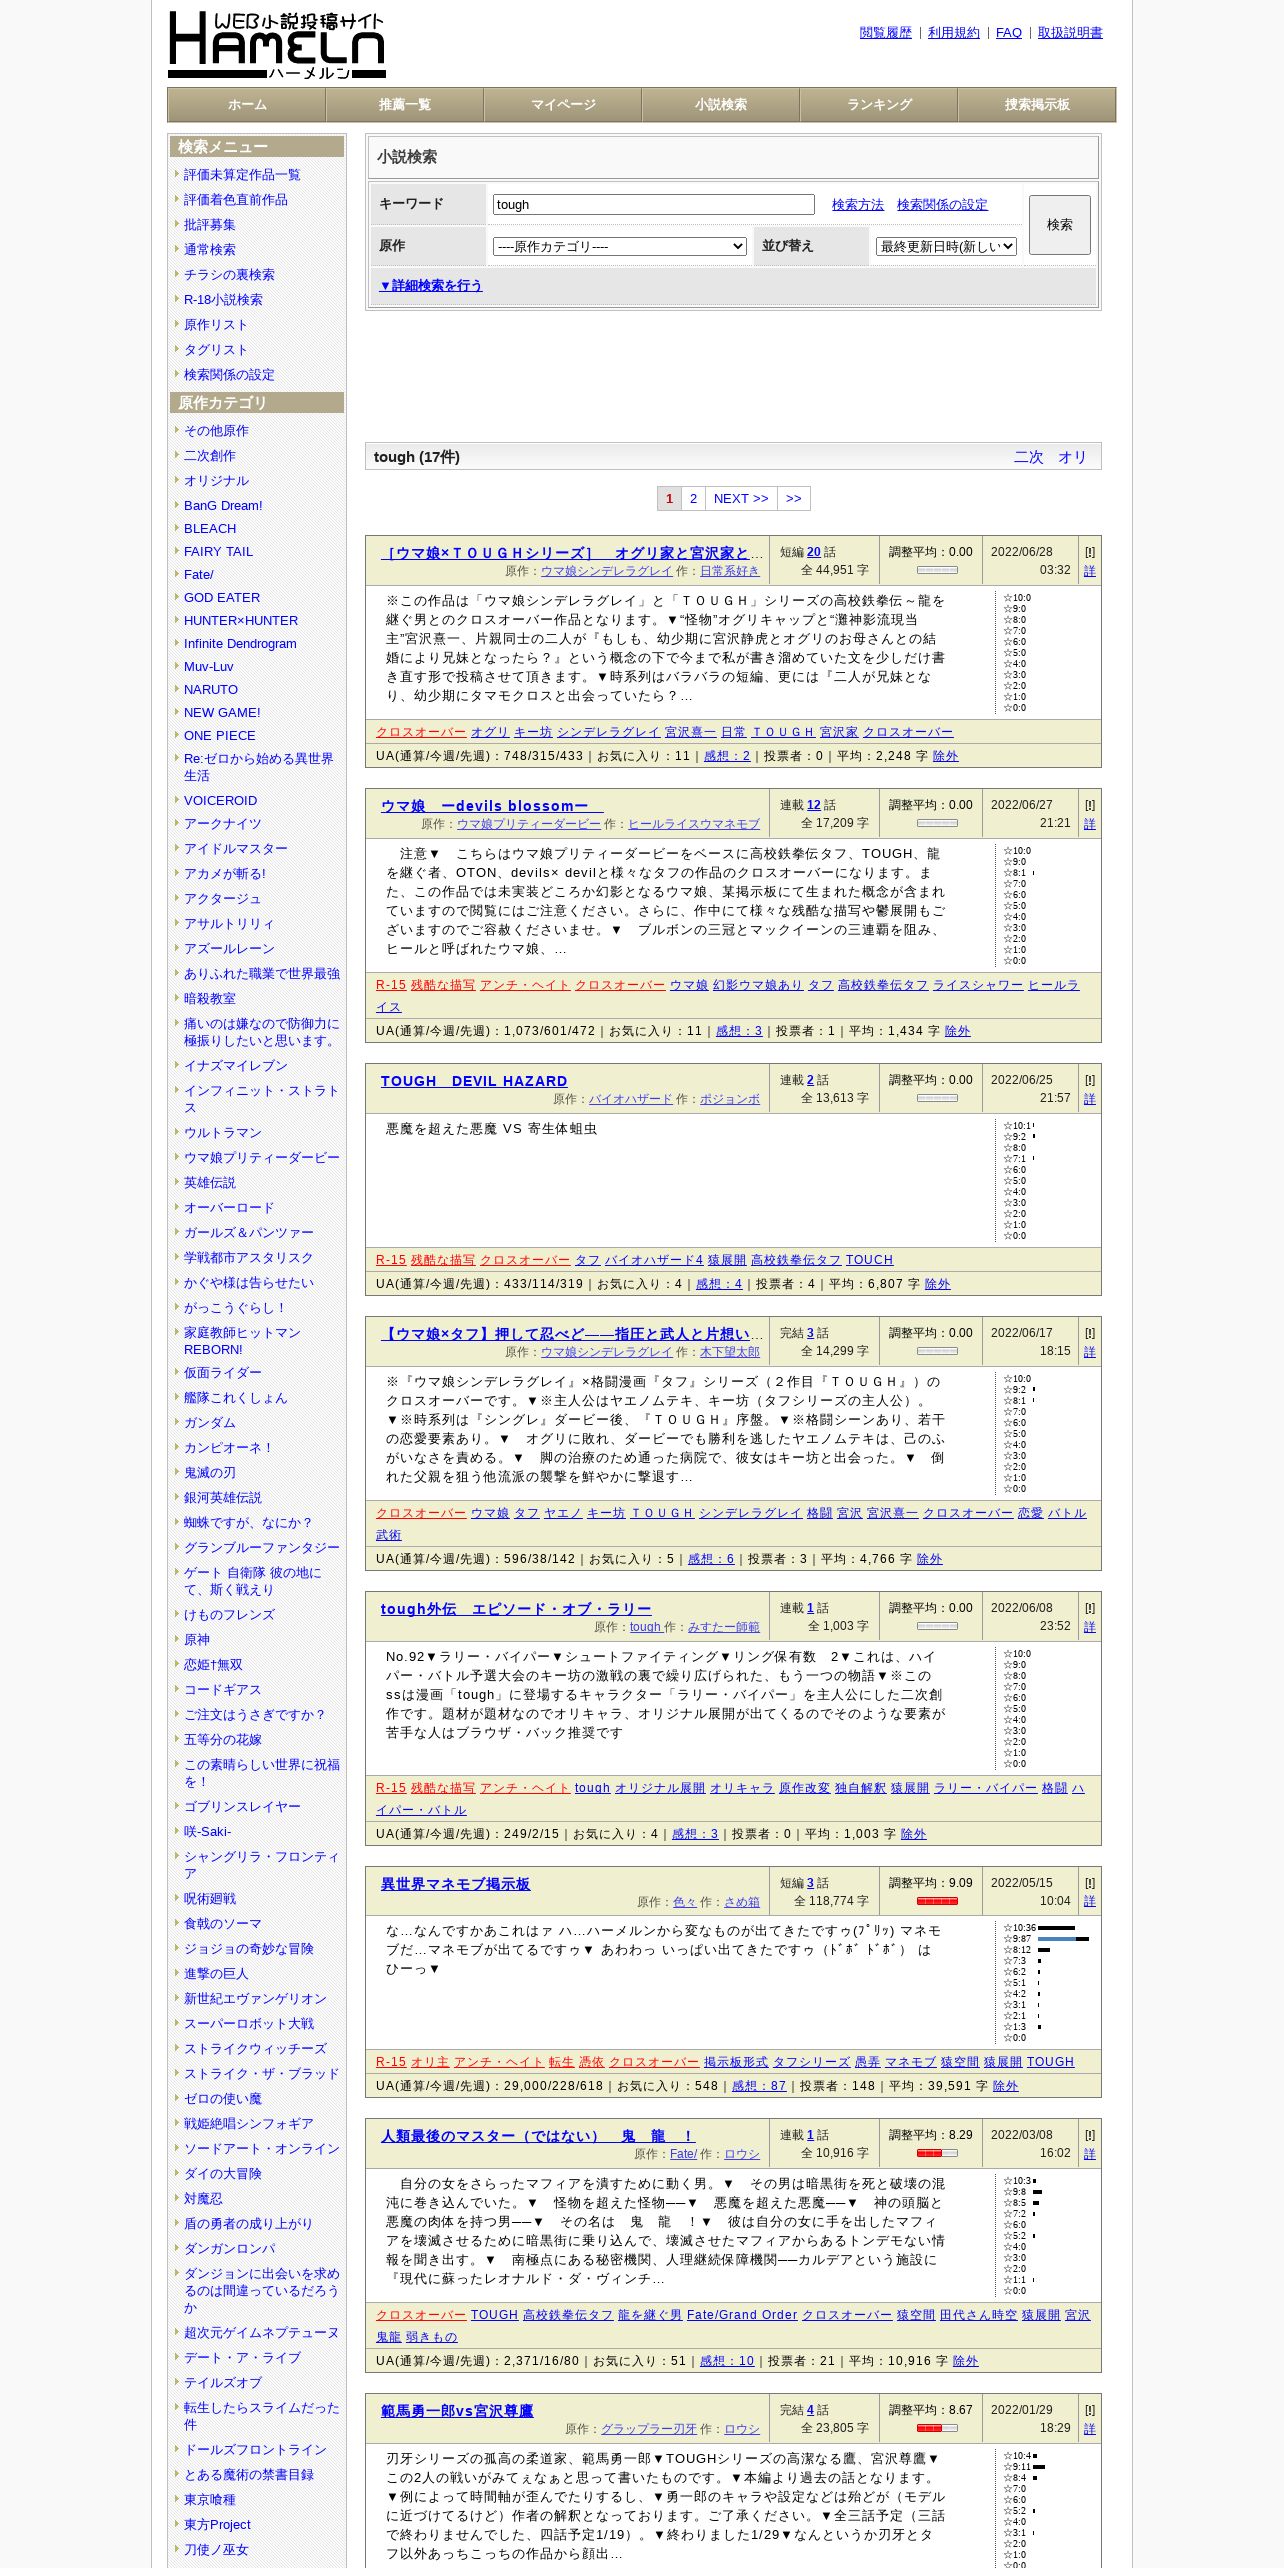Select 鬼滅の刃 source category
The width and height of the screenshot is (1284, 2568).
(x=210, y=1473)
